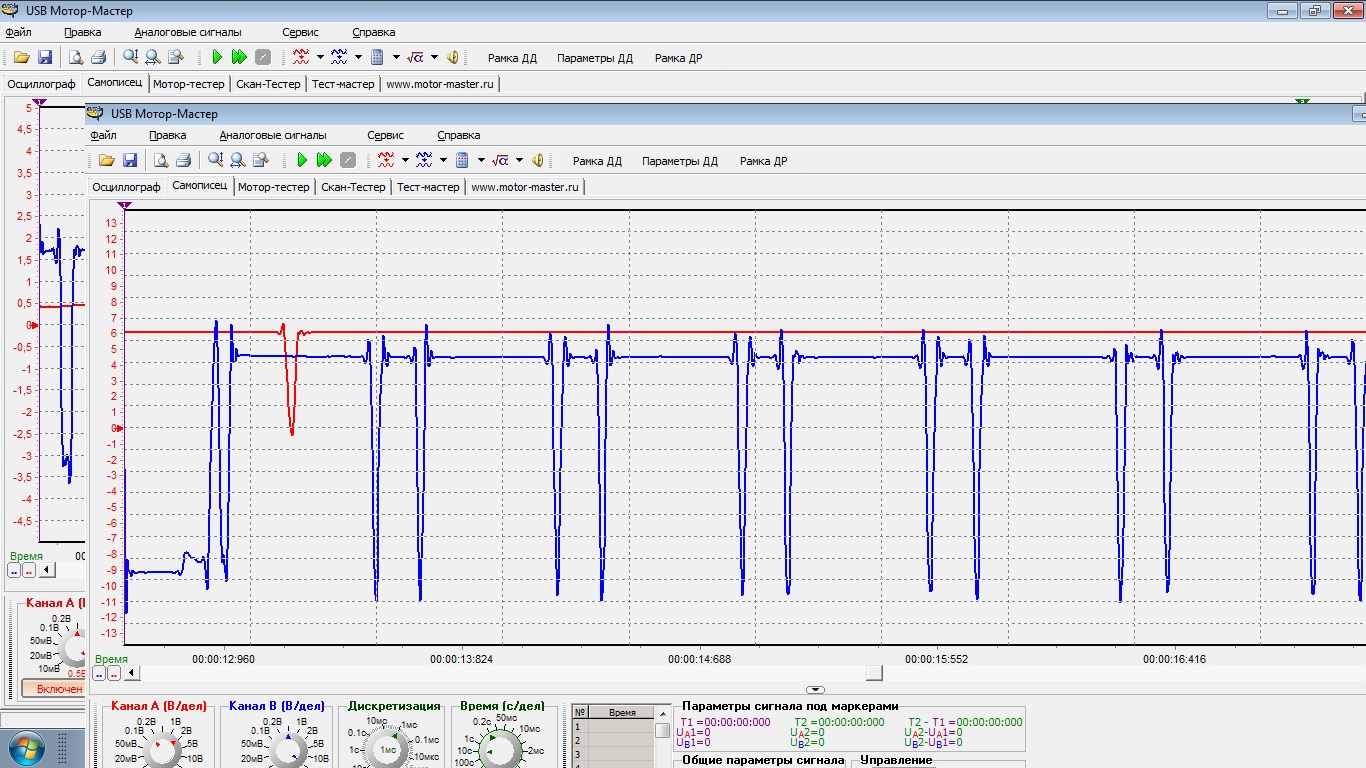
Task: Click blue dots button below front window chart
Action: [99, 673]
